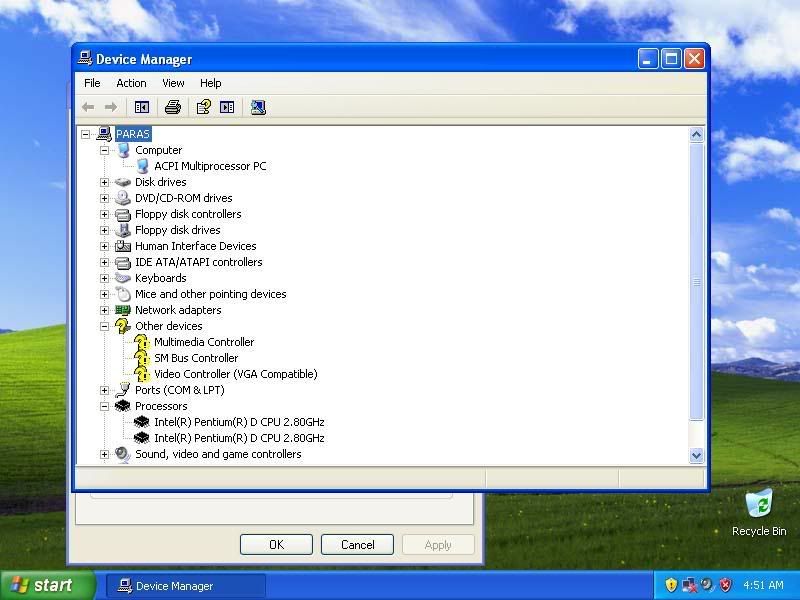The height and width of the screenshot is (600, 800).
Task: Click the red shield tray icon
Action: pyautogui.click(x=725, y=585)
